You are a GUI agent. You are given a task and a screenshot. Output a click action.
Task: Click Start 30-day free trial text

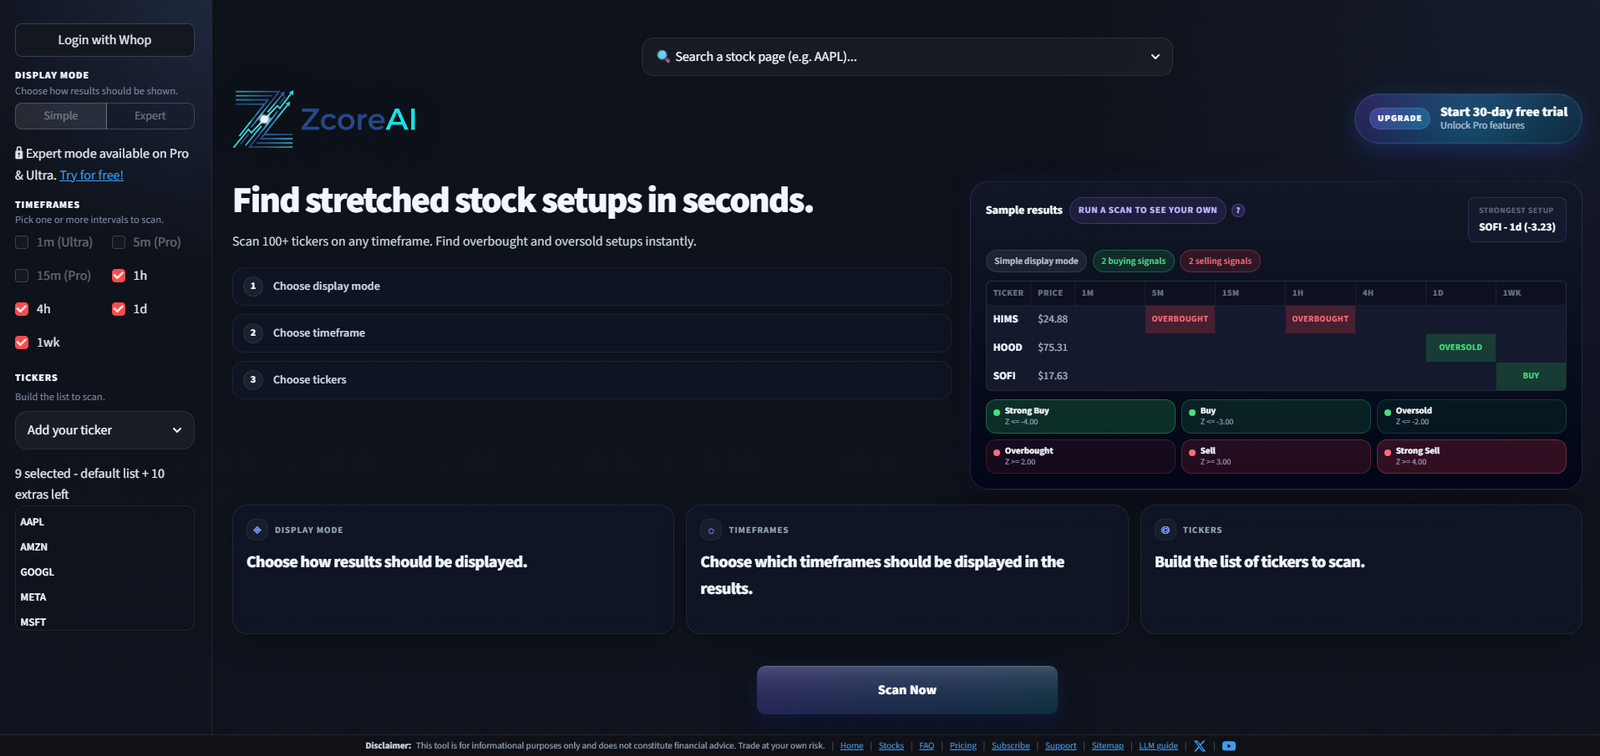1504,112
